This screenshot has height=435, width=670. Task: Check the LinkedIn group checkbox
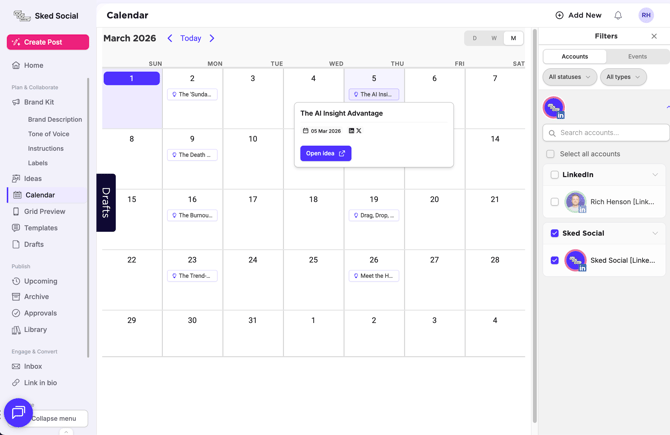click(x=555, y=175)
